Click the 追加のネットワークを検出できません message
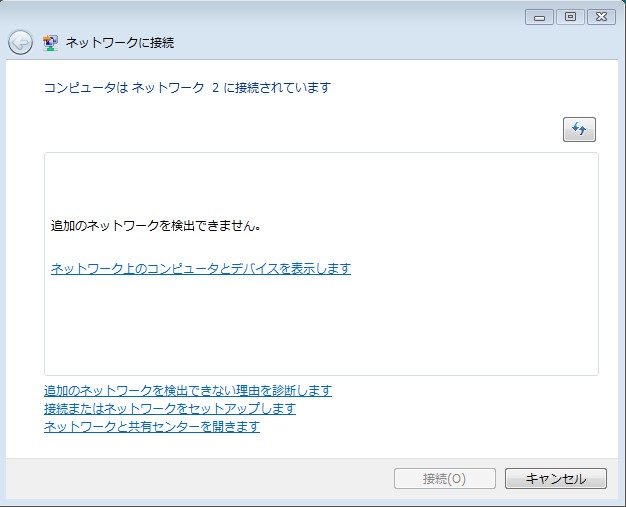Screen dimensions: 626x507 pyautogui.click(x=156, y=226)
